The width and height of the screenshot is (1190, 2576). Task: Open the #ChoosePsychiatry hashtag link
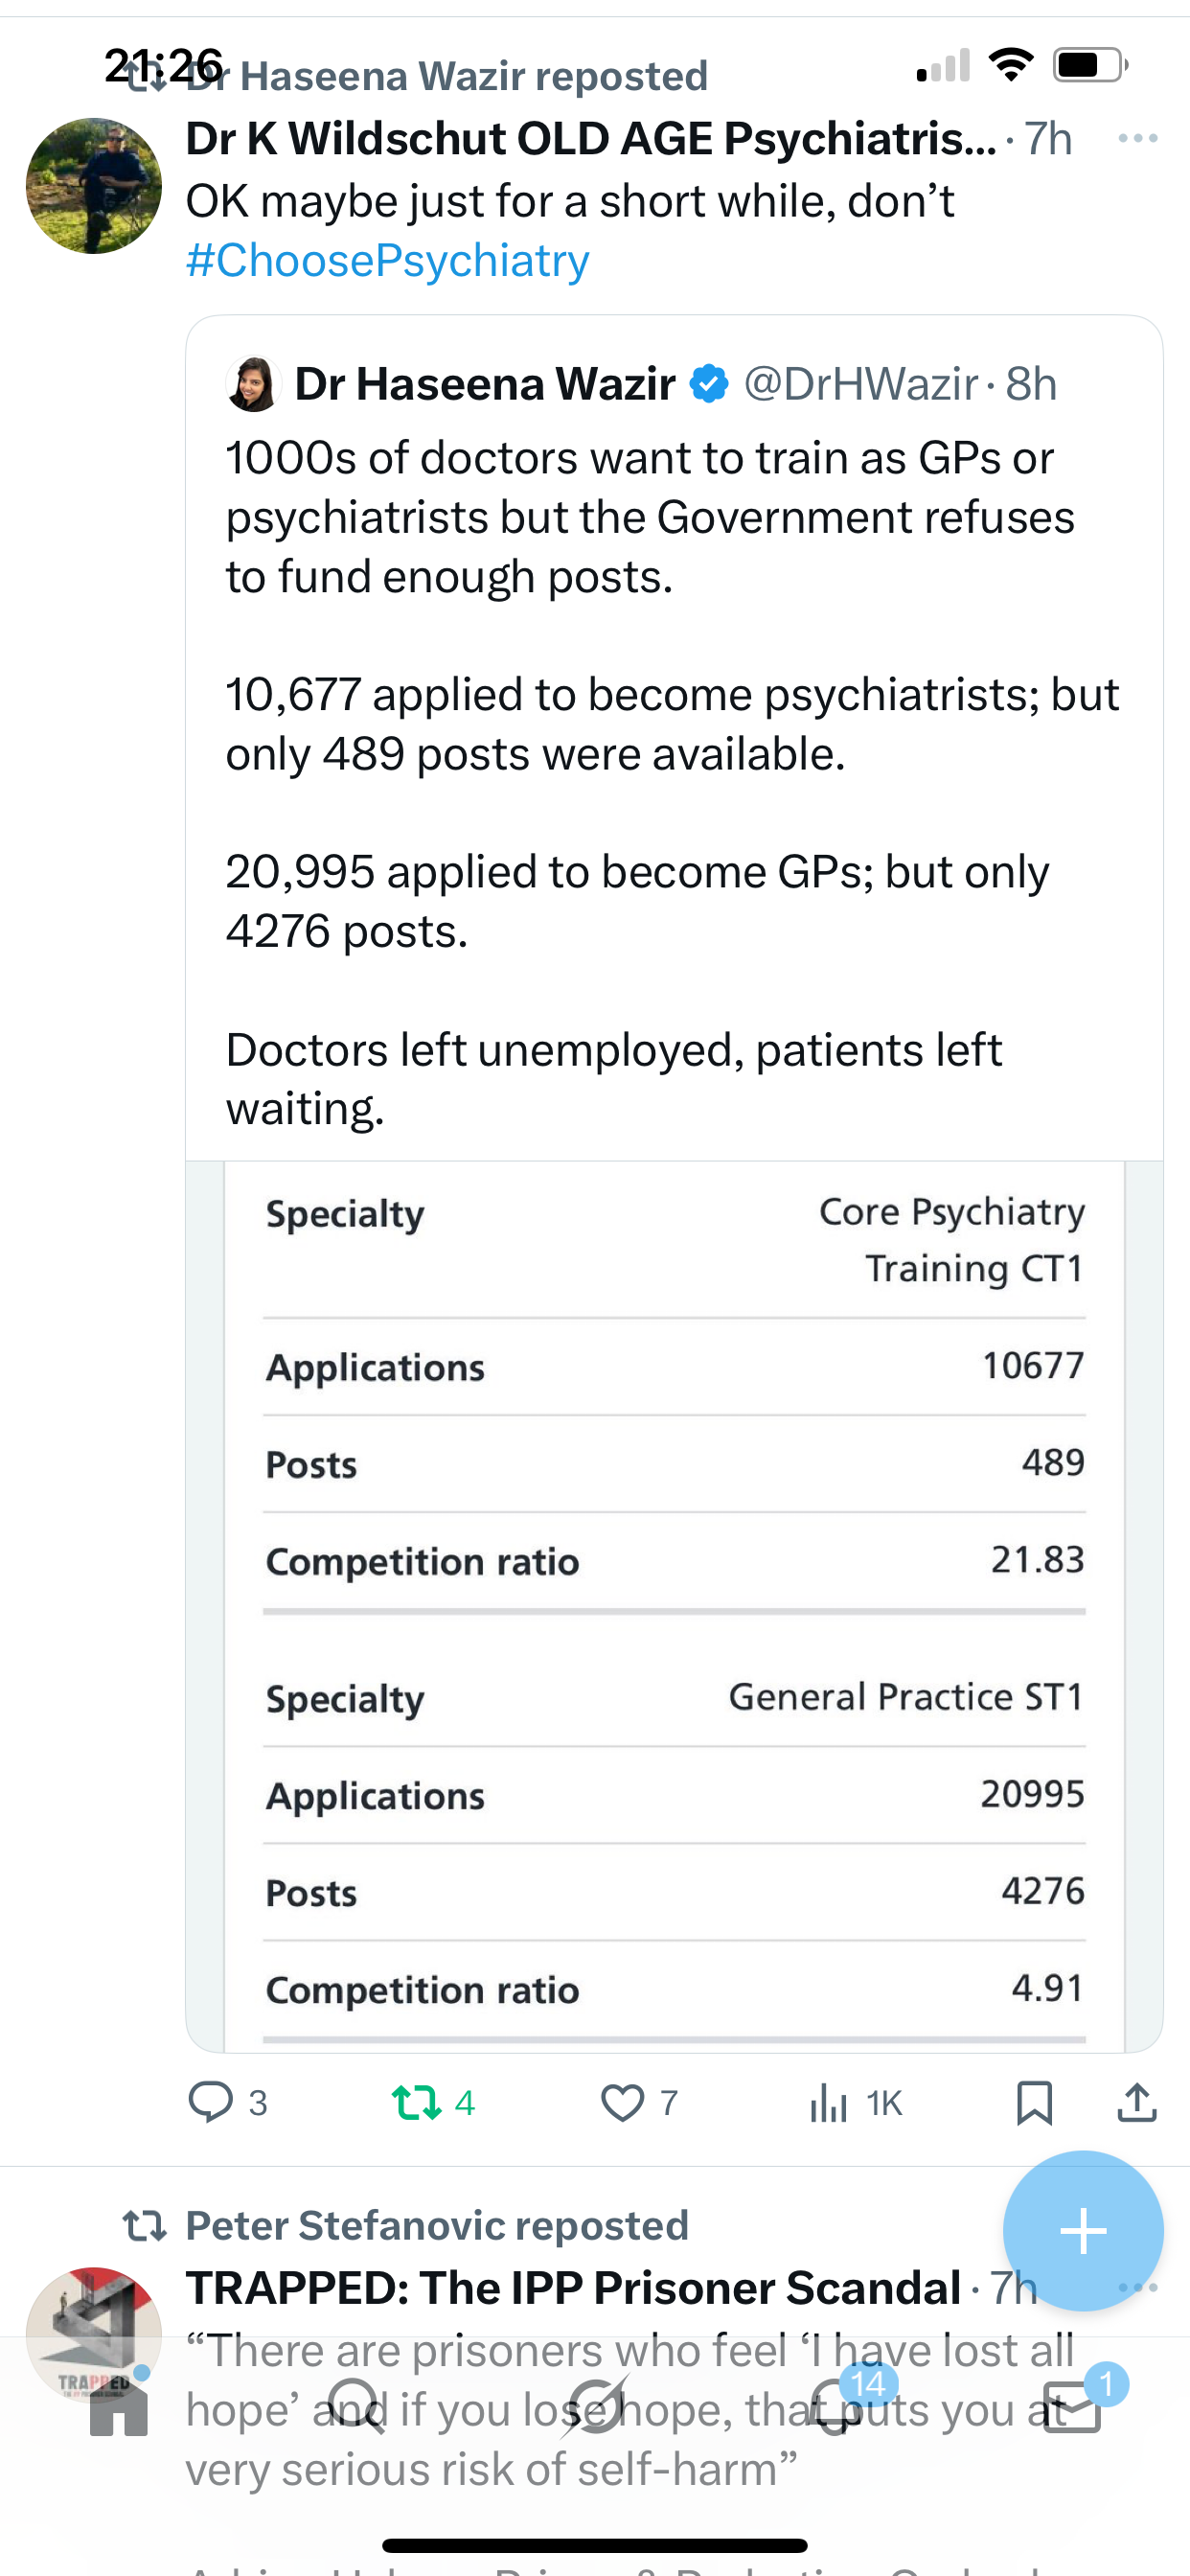pyautogui.click(x=388, y=261)
